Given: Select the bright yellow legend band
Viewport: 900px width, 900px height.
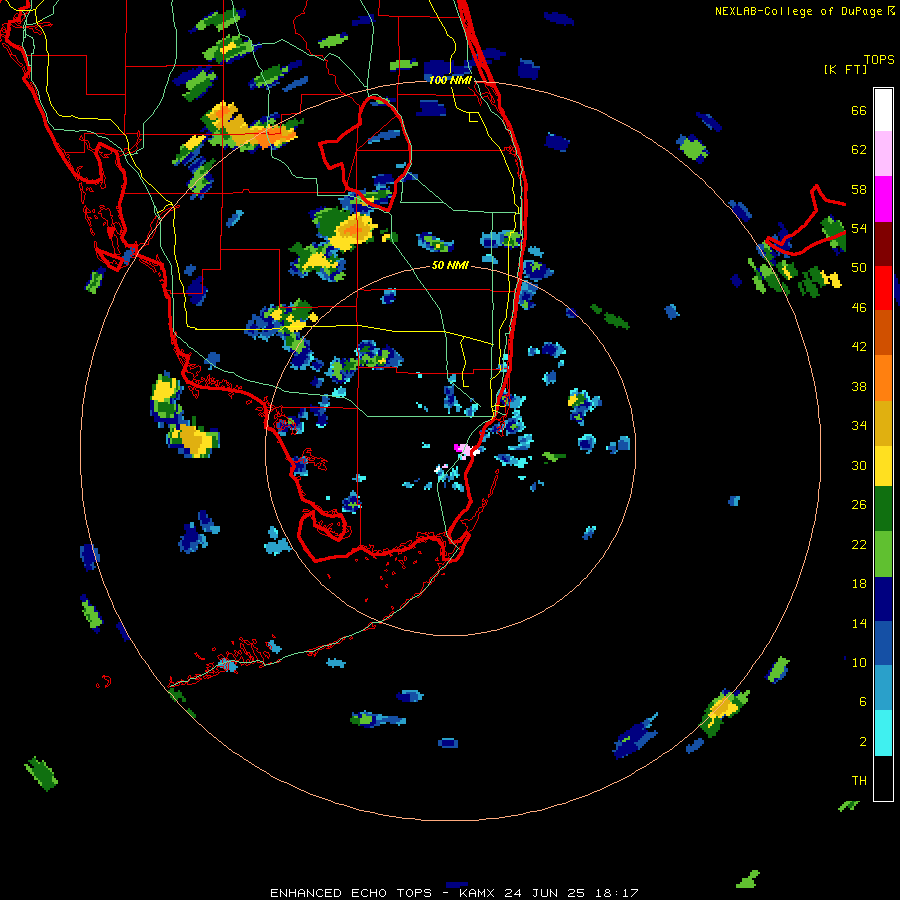Looking at the screenshot, I should tap(883, 466).
